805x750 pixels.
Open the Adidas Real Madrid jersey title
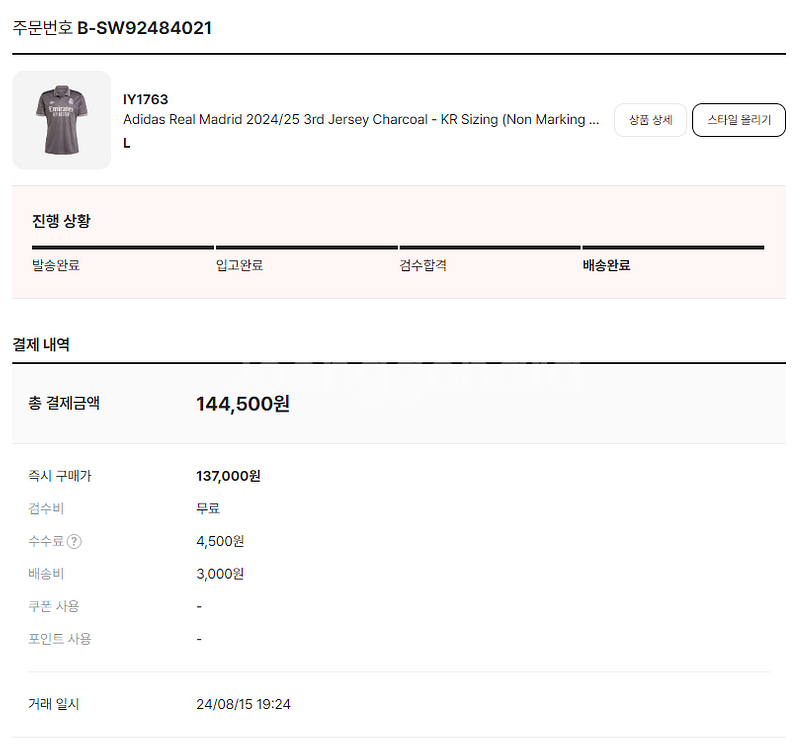pyautogui.click(x=361, y=120)
